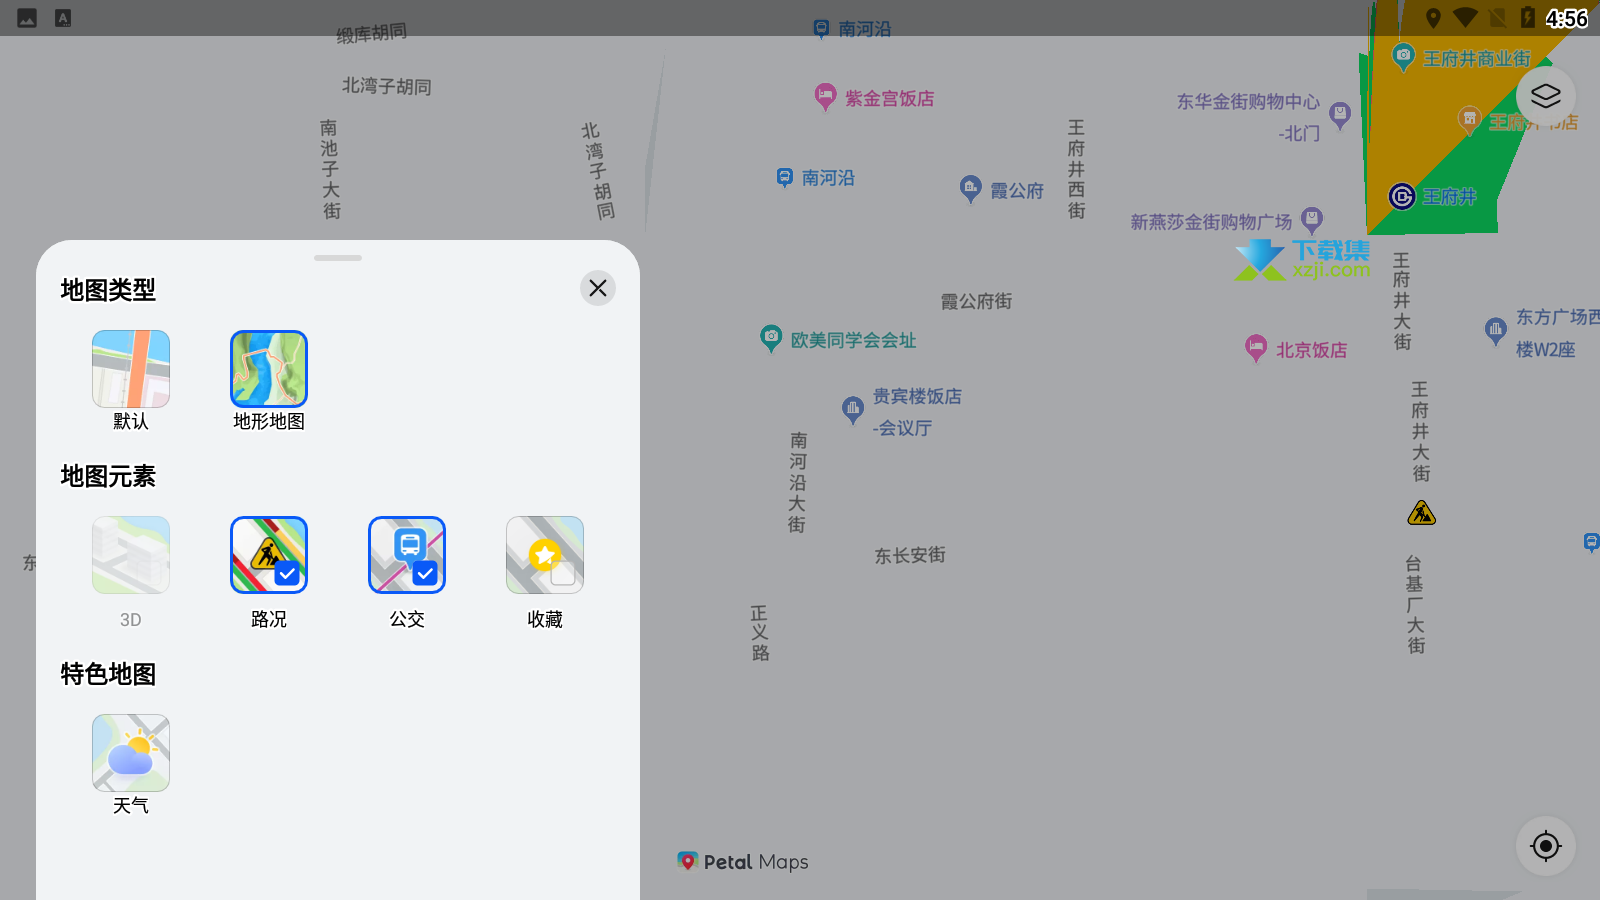The width and height of the screenshot is (1600, 900).
Task: Toggle the traffic (路况) layer
Action: (x=269, y=555)
